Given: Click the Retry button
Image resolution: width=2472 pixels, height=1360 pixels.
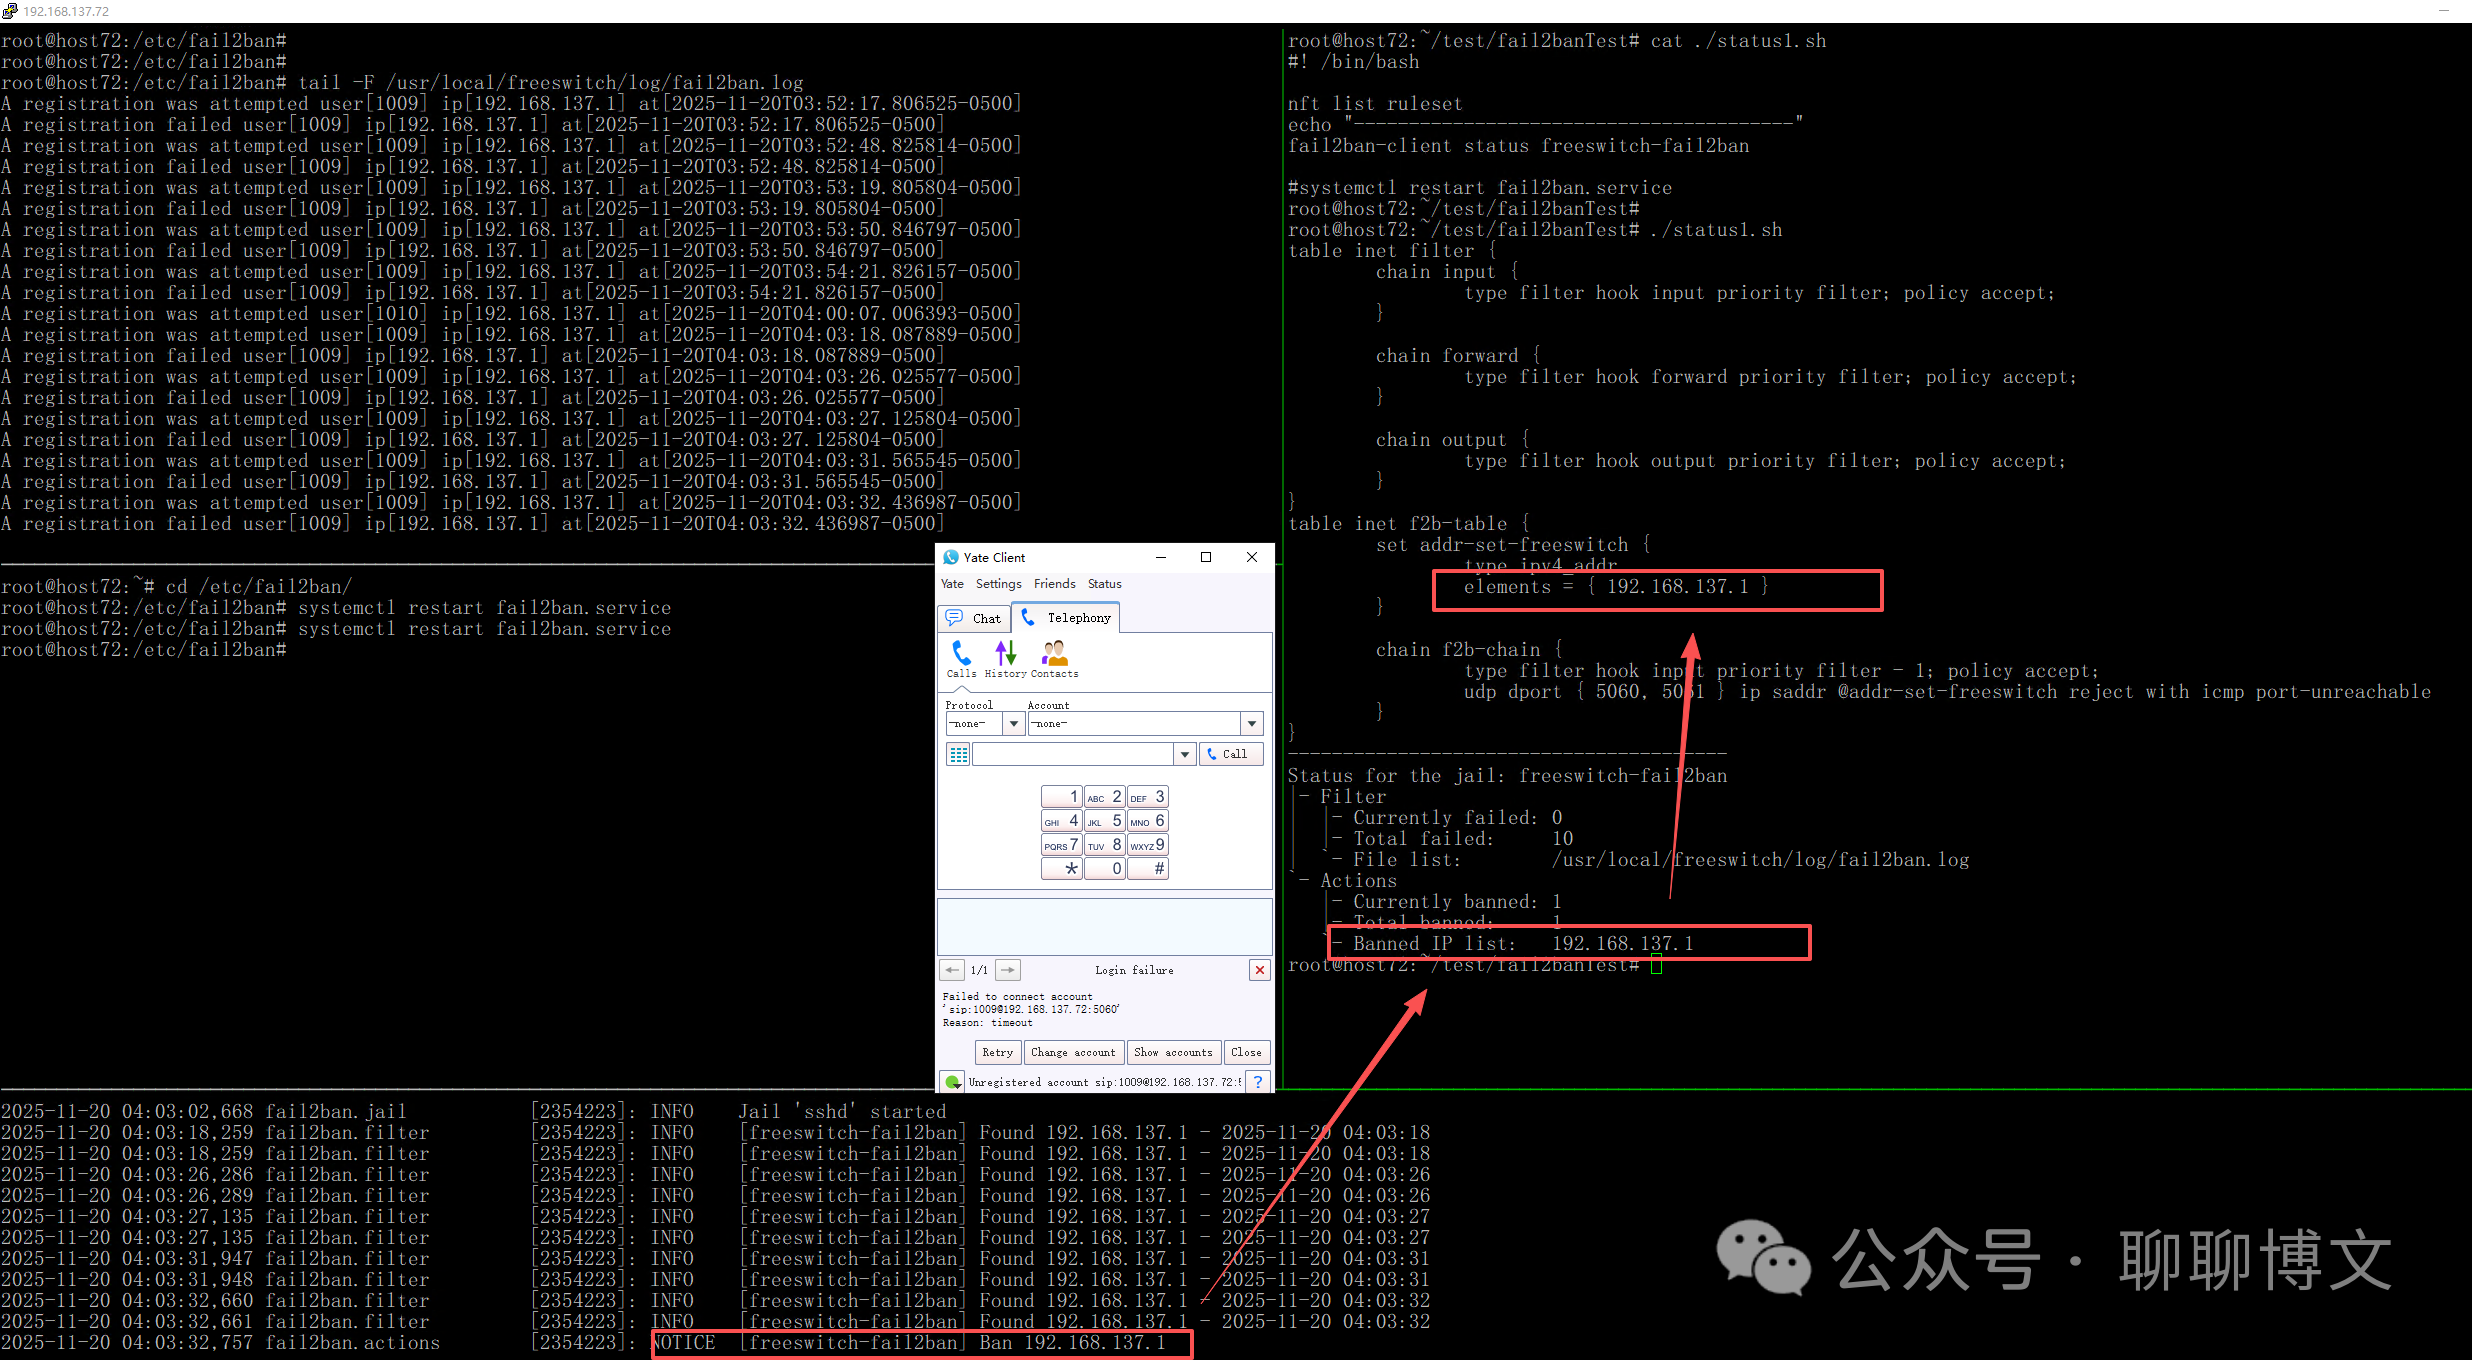Looking at the screenshot, I should pyautogui.click(x=997, y=1052).
